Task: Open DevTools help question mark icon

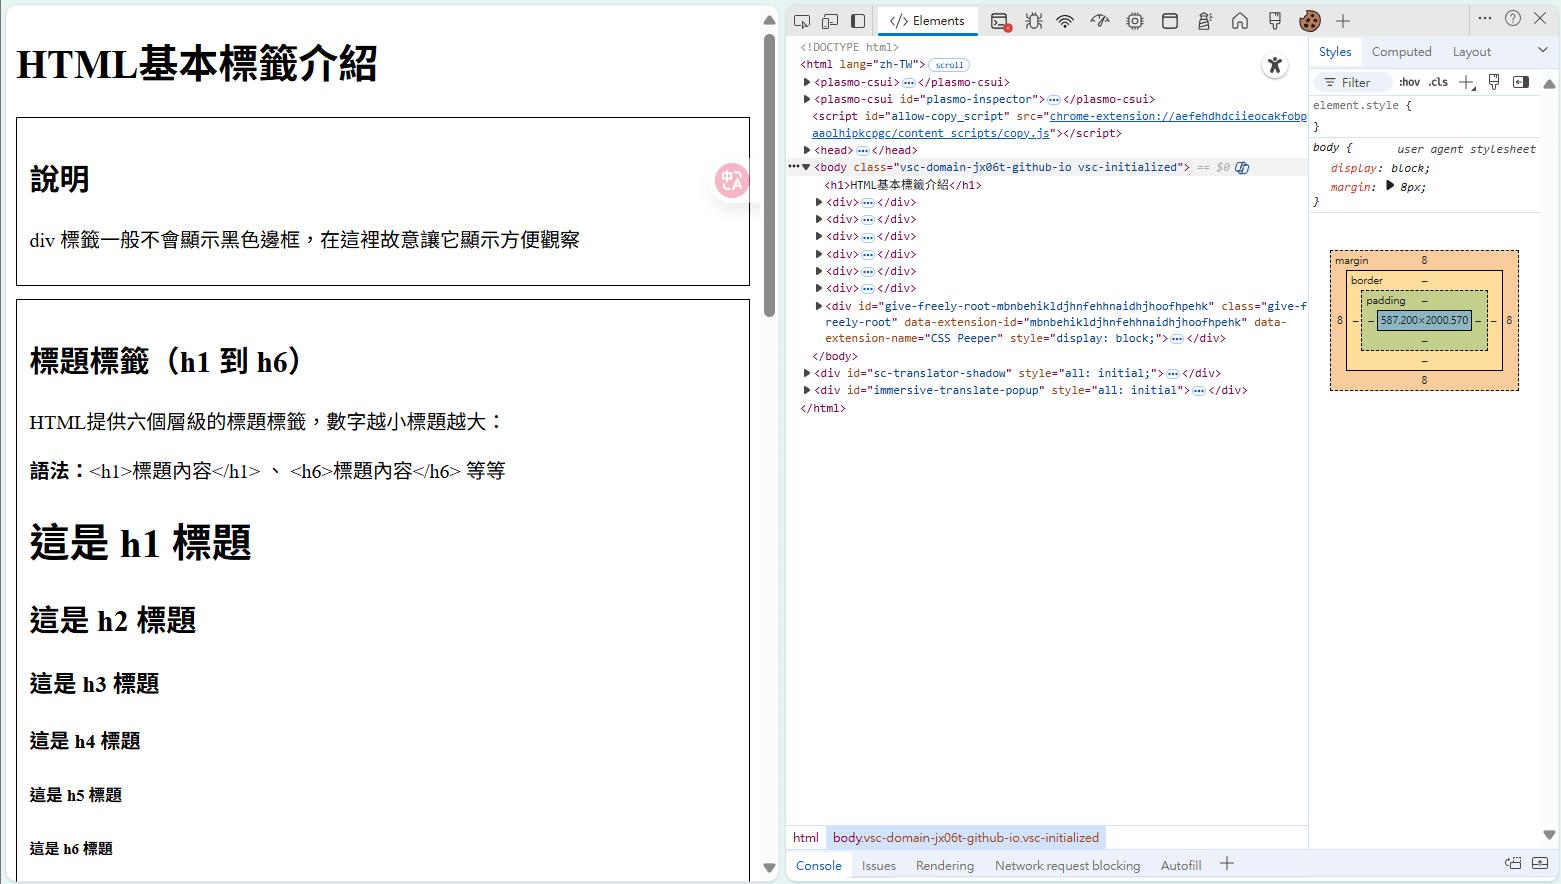Action: coord(1513,18)
